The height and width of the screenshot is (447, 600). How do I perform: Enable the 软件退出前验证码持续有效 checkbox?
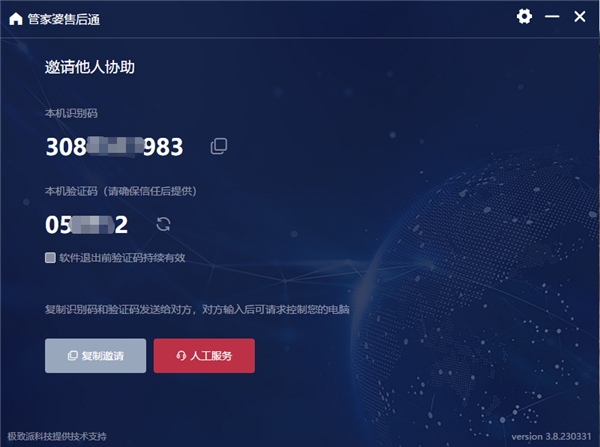coord(50,258)
